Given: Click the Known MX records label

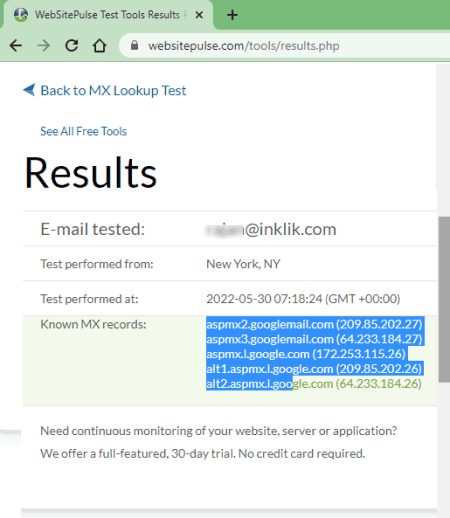Looking at the screenshot, I should [93, 324].
